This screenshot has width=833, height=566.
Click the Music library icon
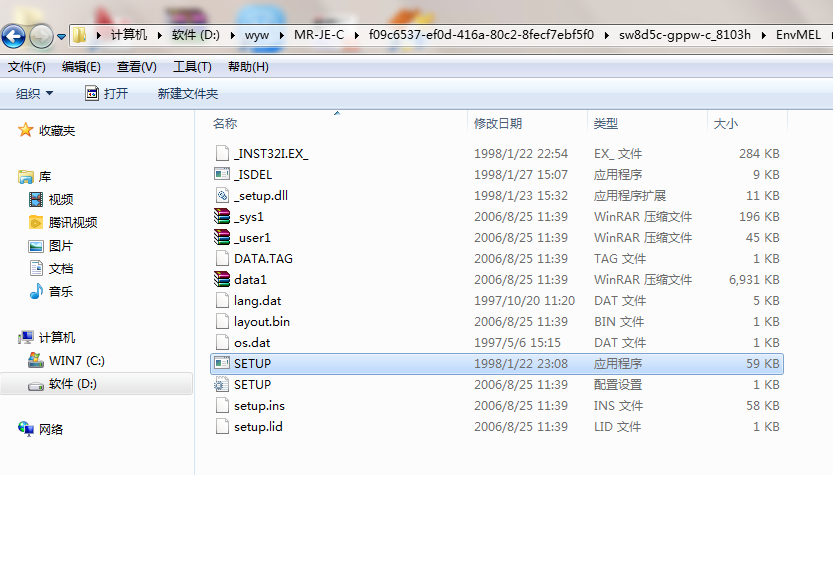click(x=37, y=292)
